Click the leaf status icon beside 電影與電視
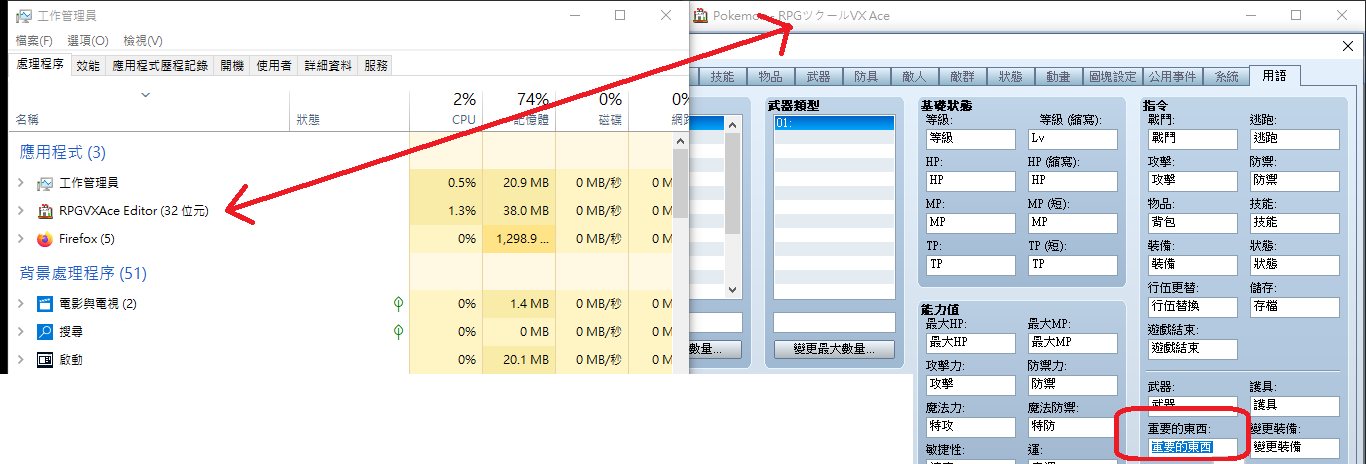1366x464 pixels. click(398, 302)
